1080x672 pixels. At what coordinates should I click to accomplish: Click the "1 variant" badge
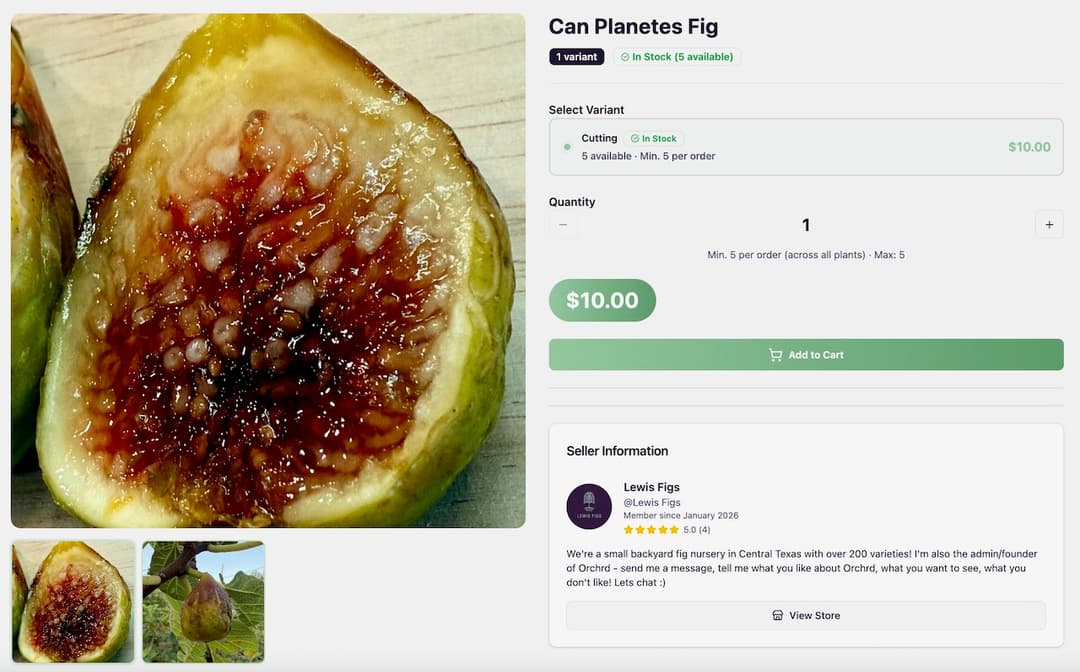point(576,57)
